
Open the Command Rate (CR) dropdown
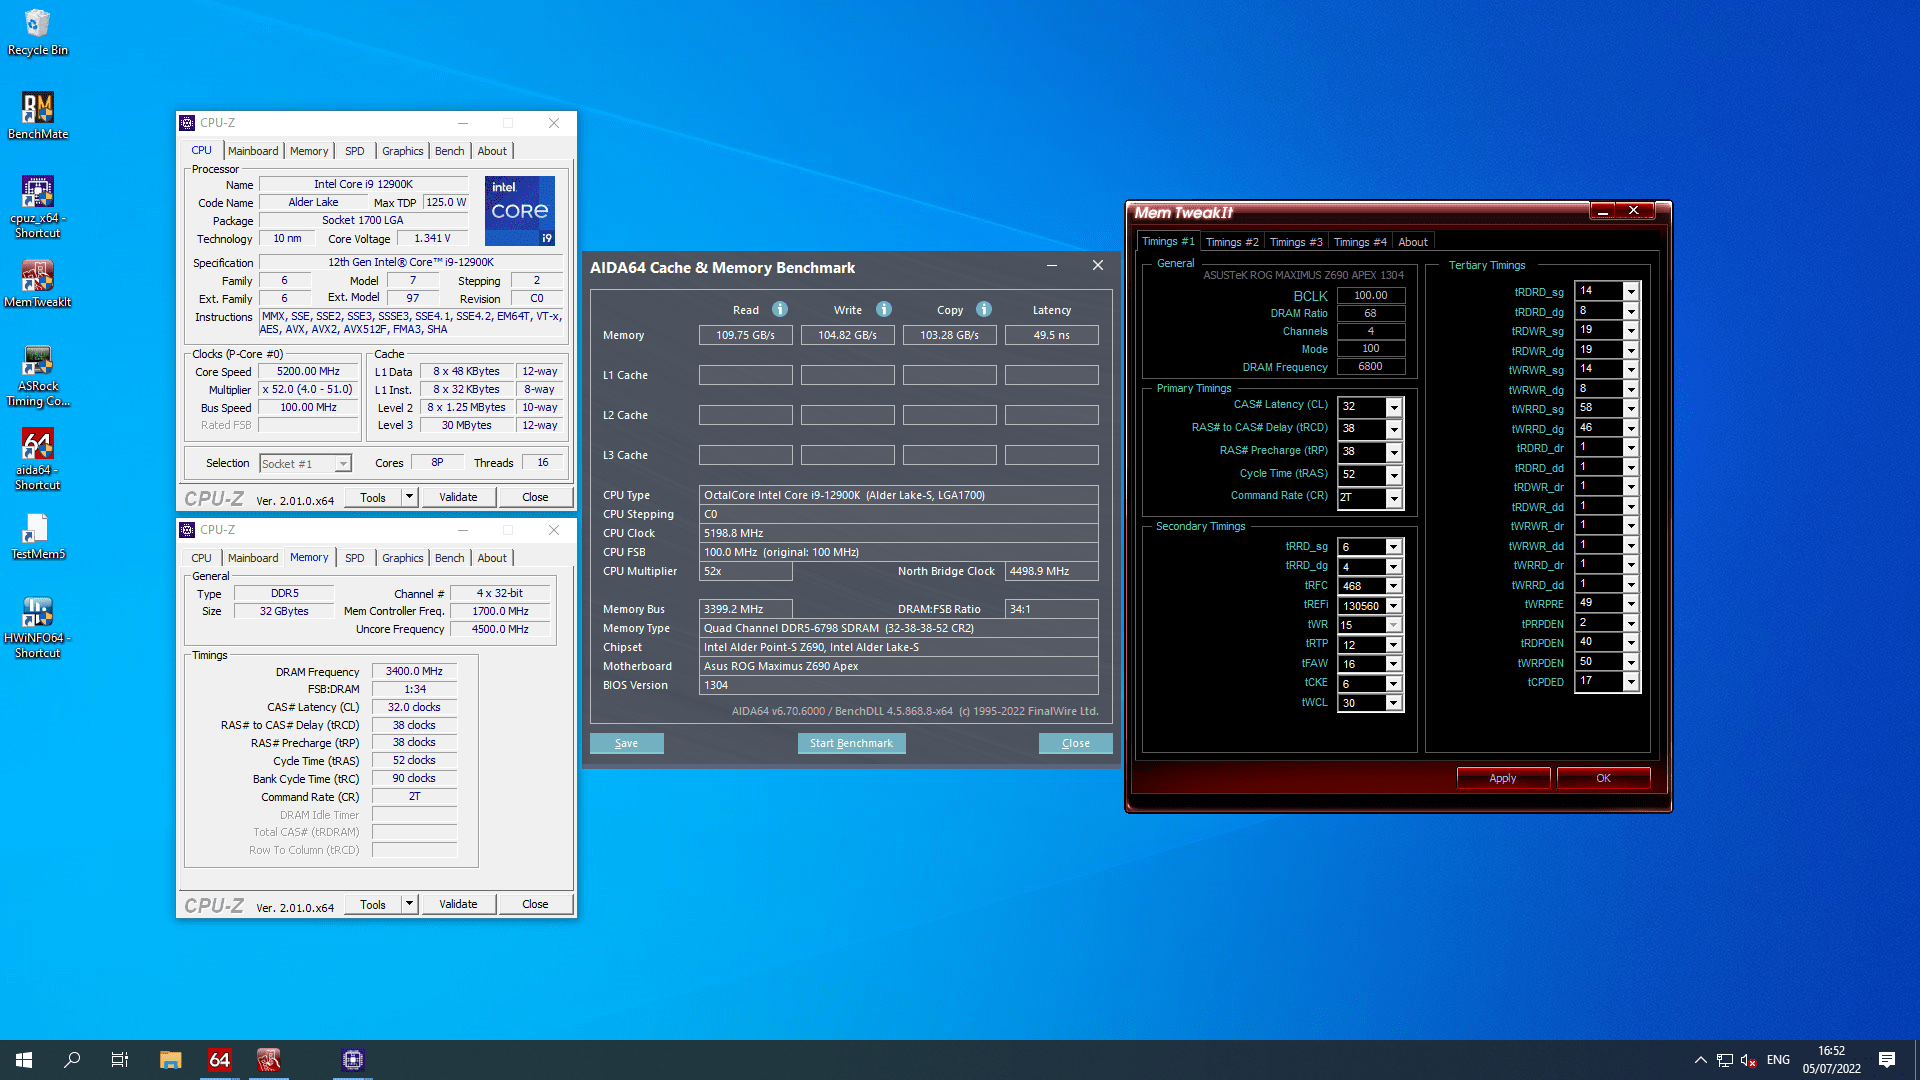(x=1393, y=497)
